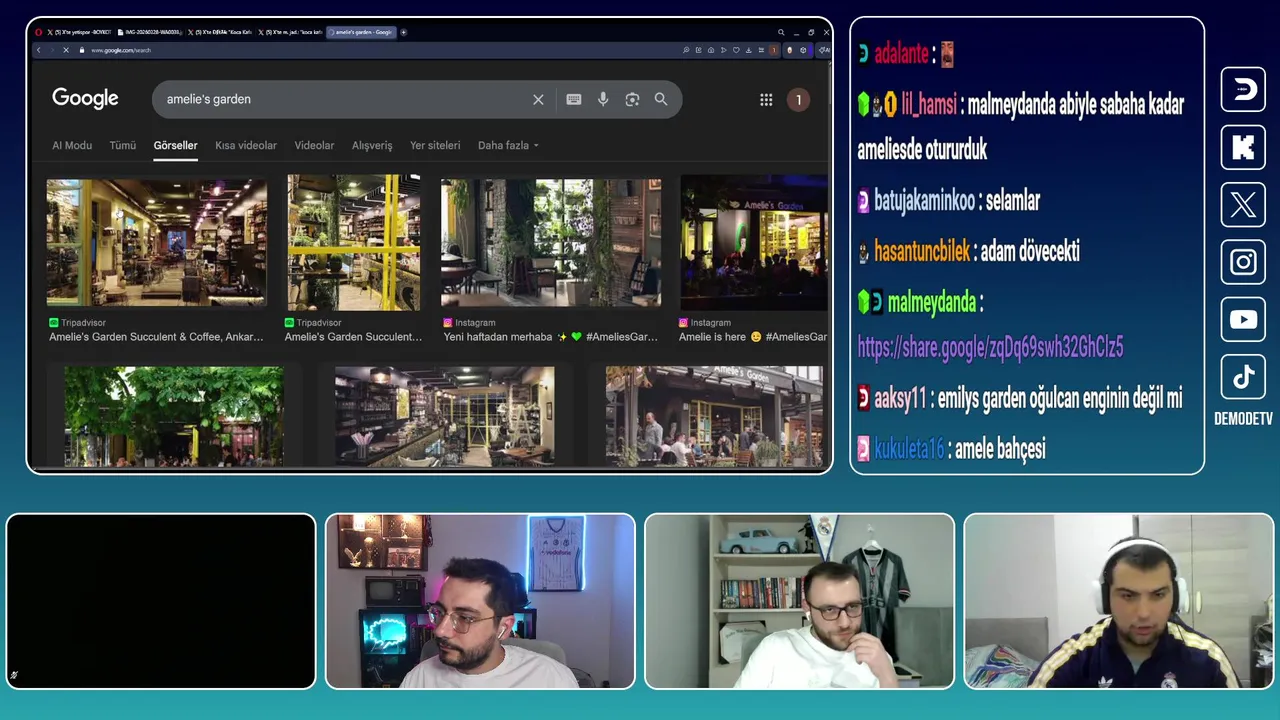Click the chat username lil_hamsi

click(x=928, y=104)
